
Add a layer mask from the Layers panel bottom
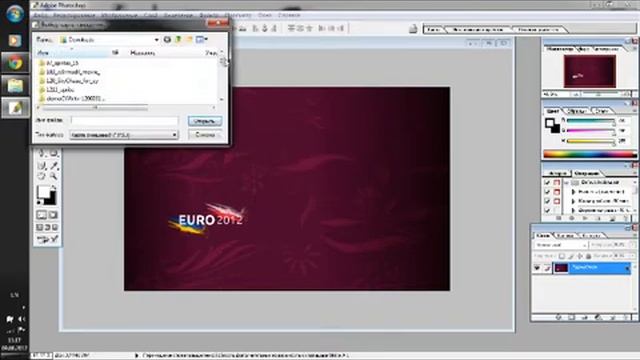tap(571, 317)
